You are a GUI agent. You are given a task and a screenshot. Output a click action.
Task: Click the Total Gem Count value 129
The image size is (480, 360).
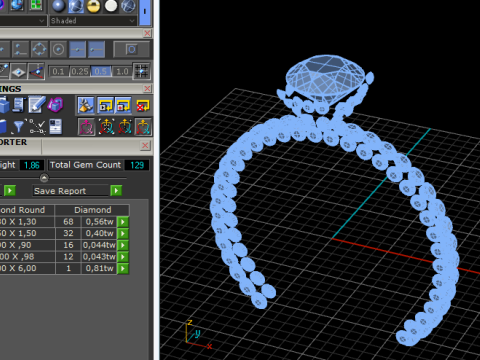click(137, 165)
